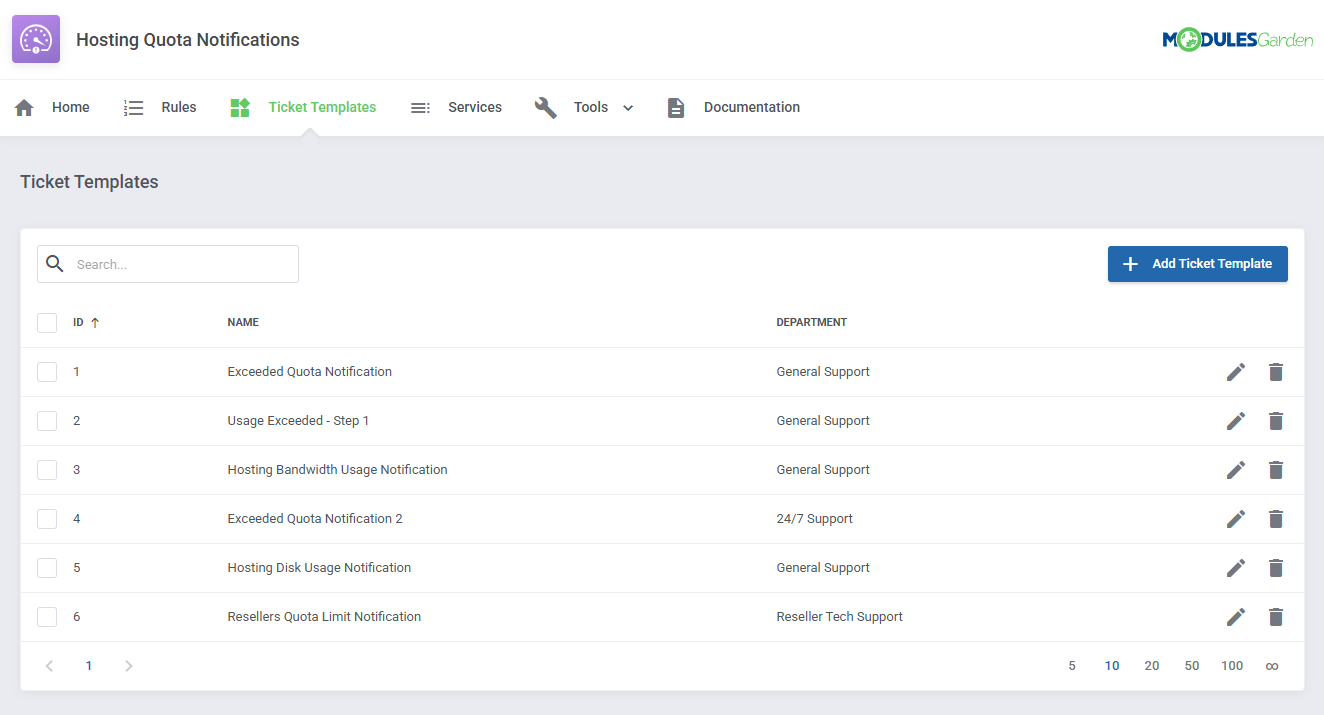Click the Hosting Quota Notifications module icon
Viewport: 1324px width, 715px height.
point(35,38)
